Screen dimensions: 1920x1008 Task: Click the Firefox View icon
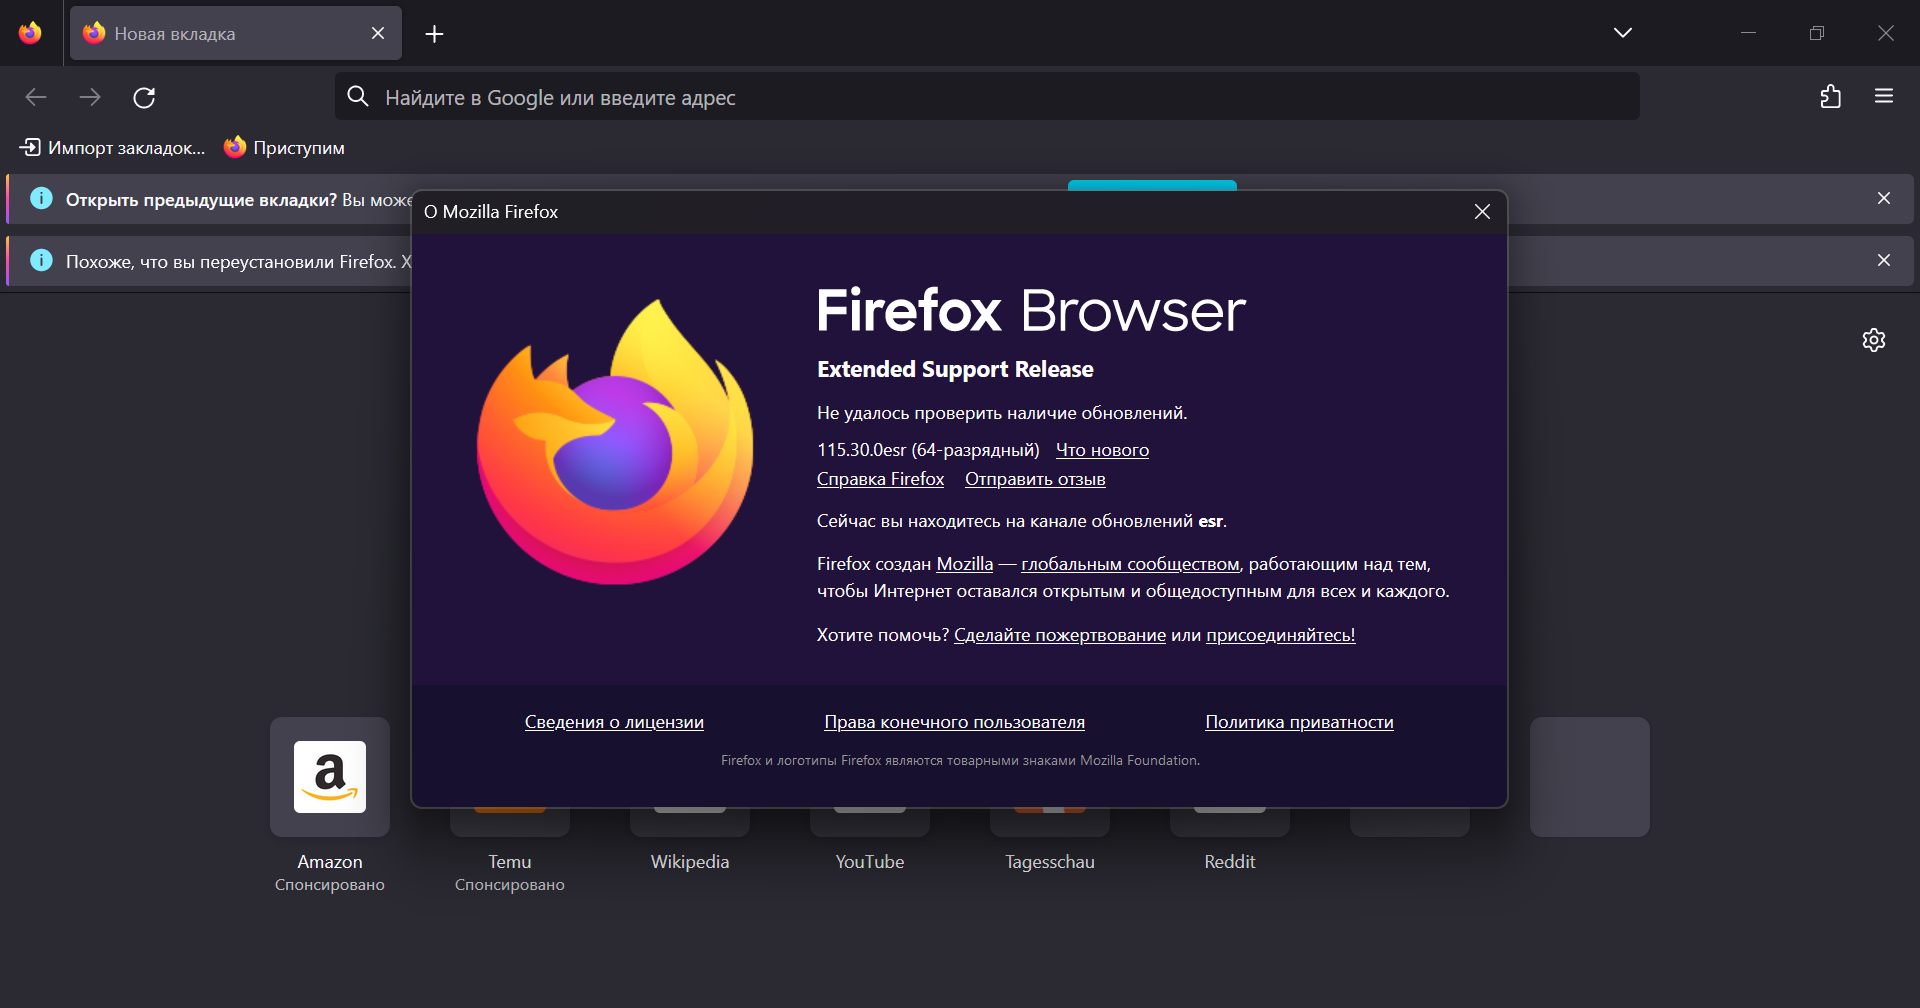coord(30,33)
